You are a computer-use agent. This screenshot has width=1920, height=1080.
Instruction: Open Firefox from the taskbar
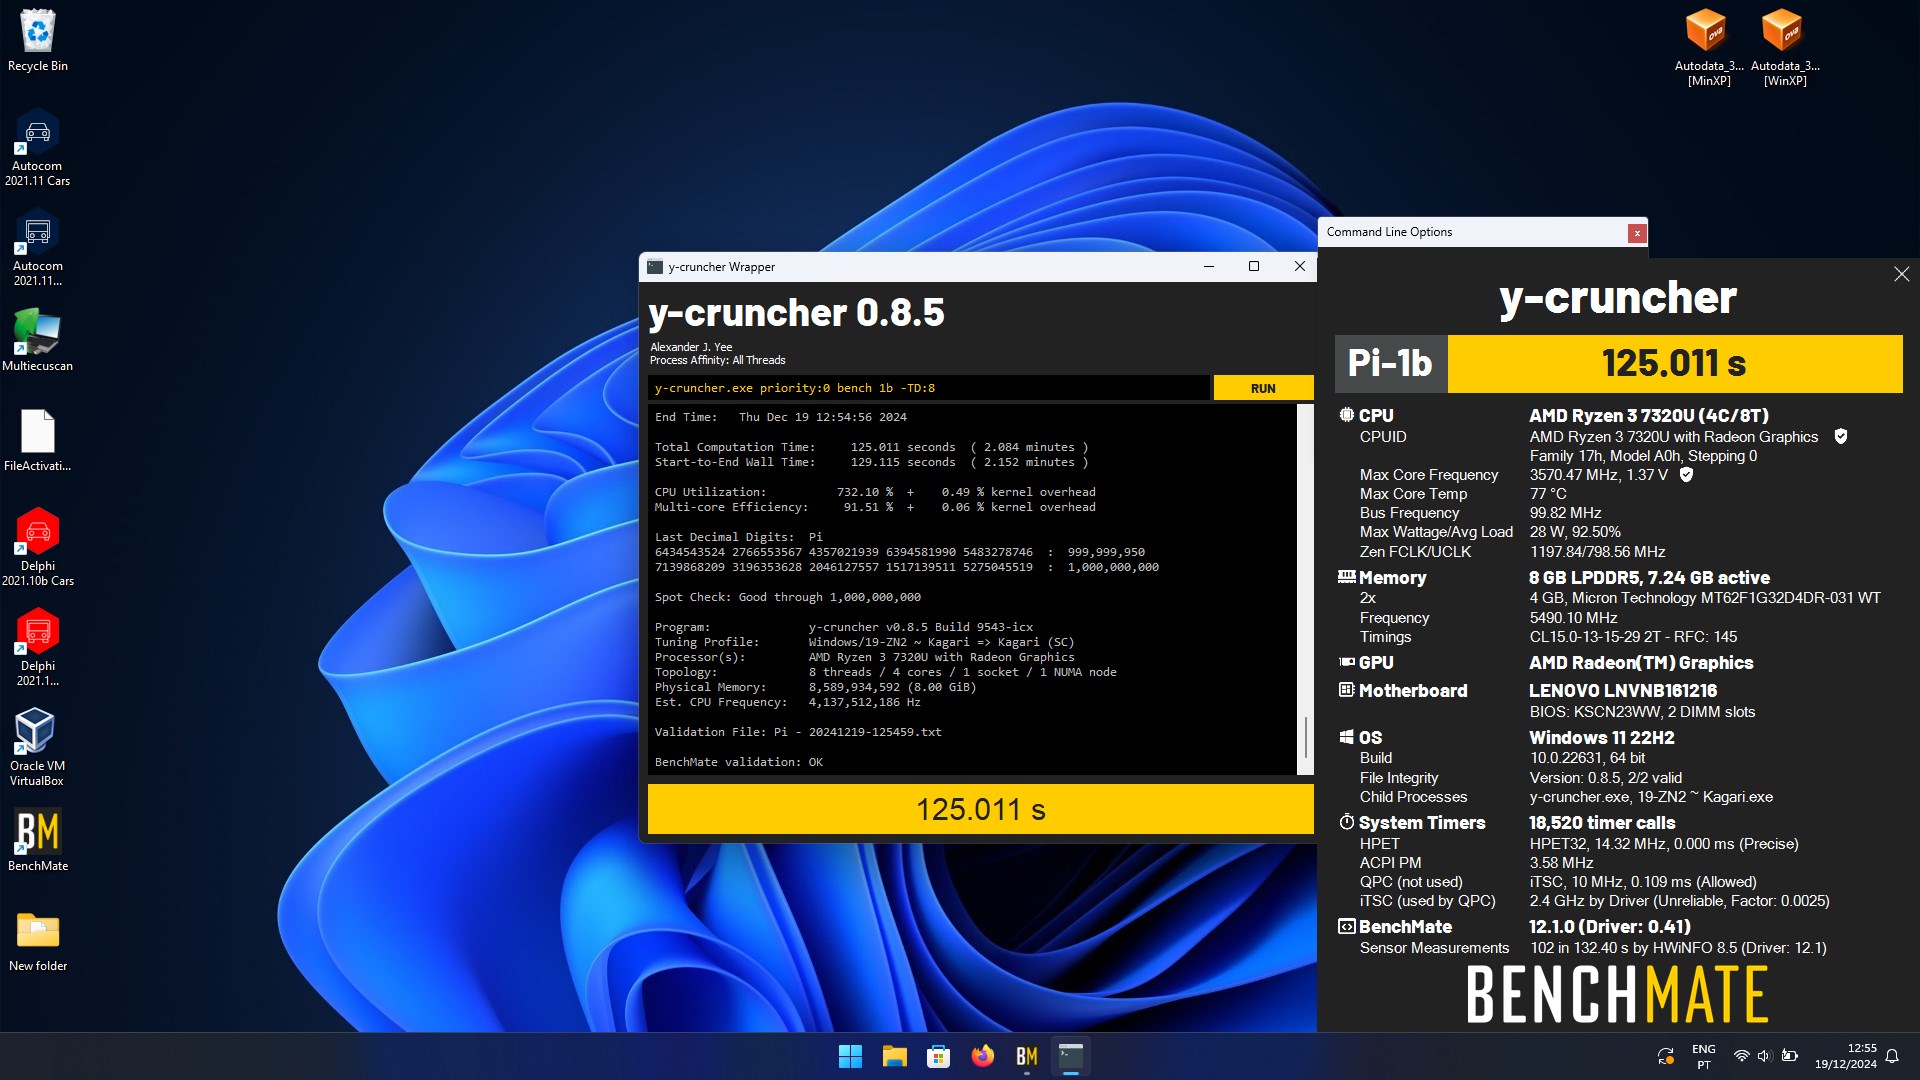pos(982,1056)
